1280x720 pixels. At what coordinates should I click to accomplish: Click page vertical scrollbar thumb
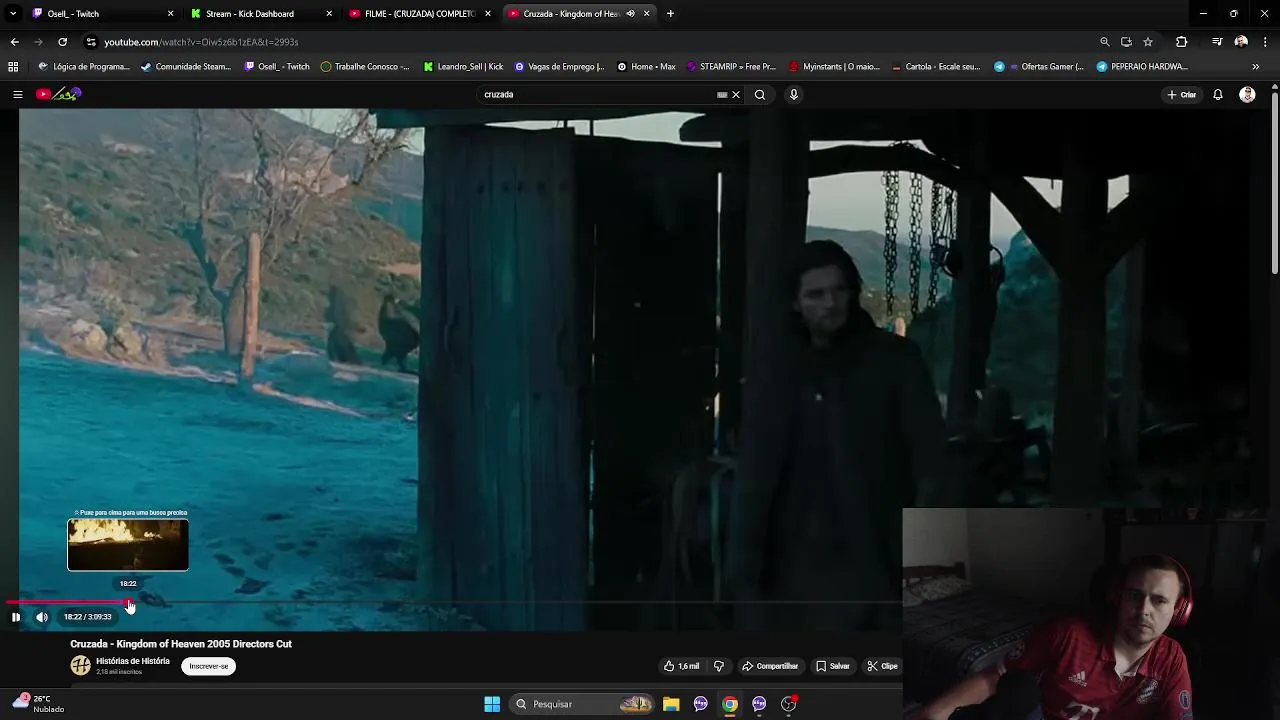coord(1275,182)
